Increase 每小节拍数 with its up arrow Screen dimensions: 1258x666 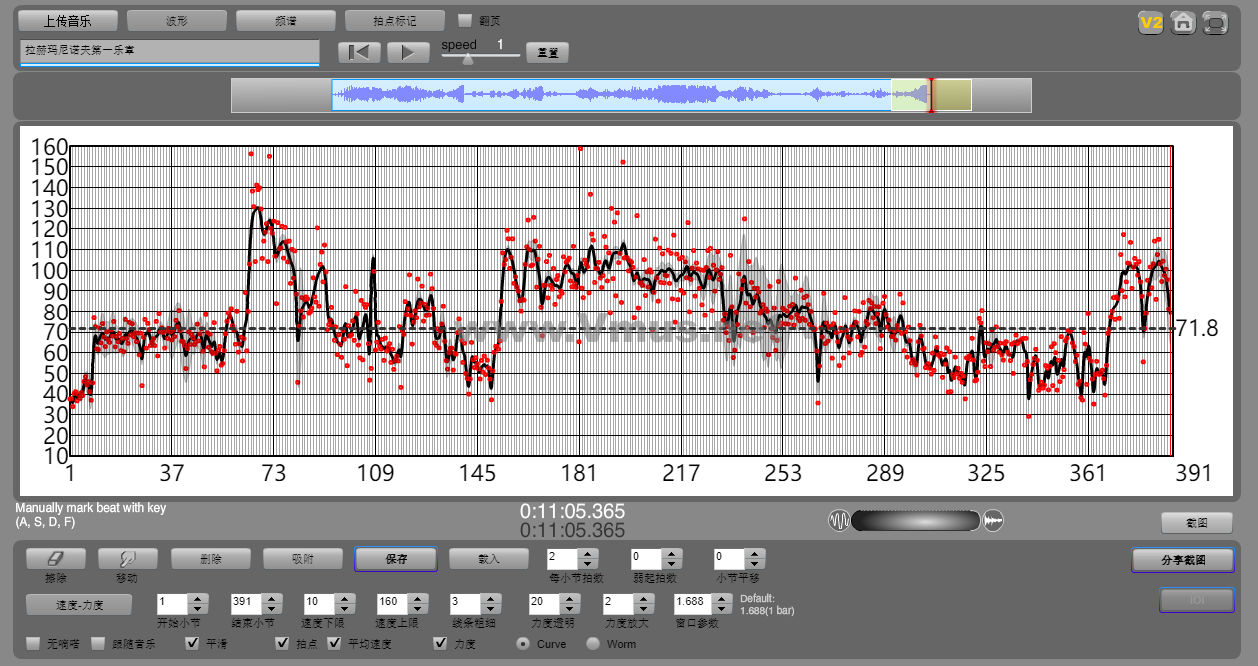tap(588, 553)
